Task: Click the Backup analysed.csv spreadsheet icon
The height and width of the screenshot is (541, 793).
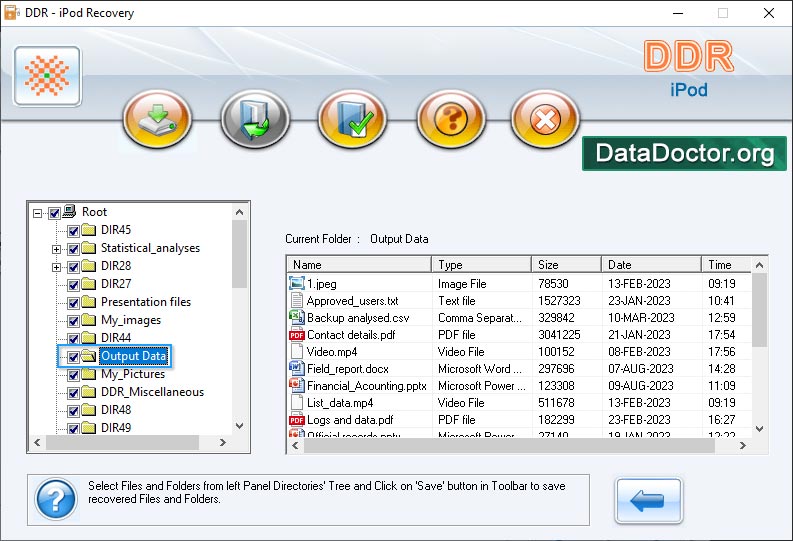Action: 296,317
